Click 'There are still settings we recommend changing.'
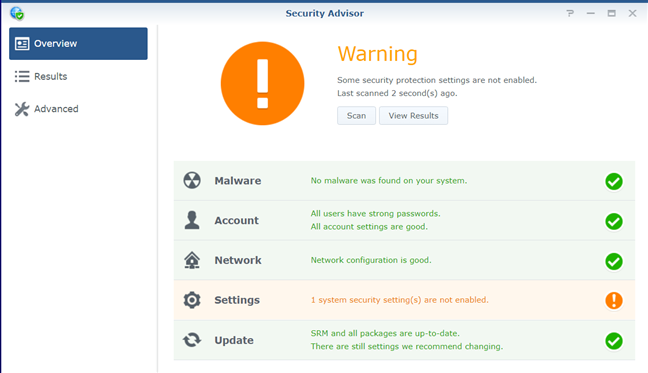This screenshot has height=373, width=648. click(407, 347)
